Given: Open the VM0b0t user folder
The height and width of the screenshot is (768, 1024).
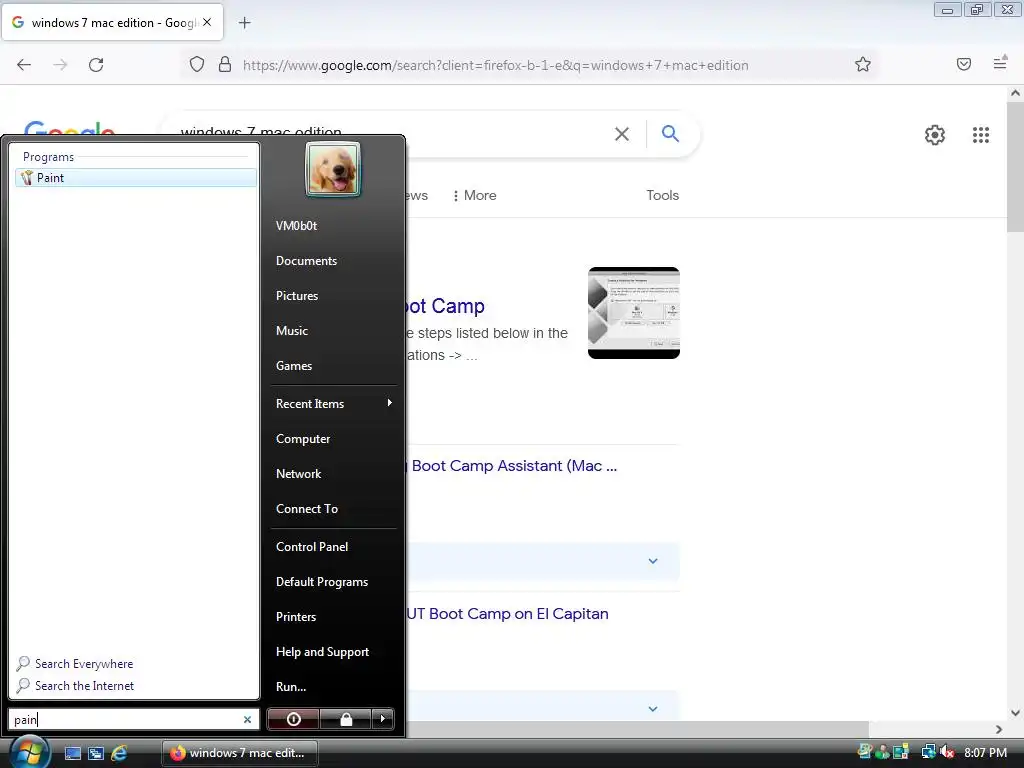Looking at the screenshot, I should pos(296,226).
